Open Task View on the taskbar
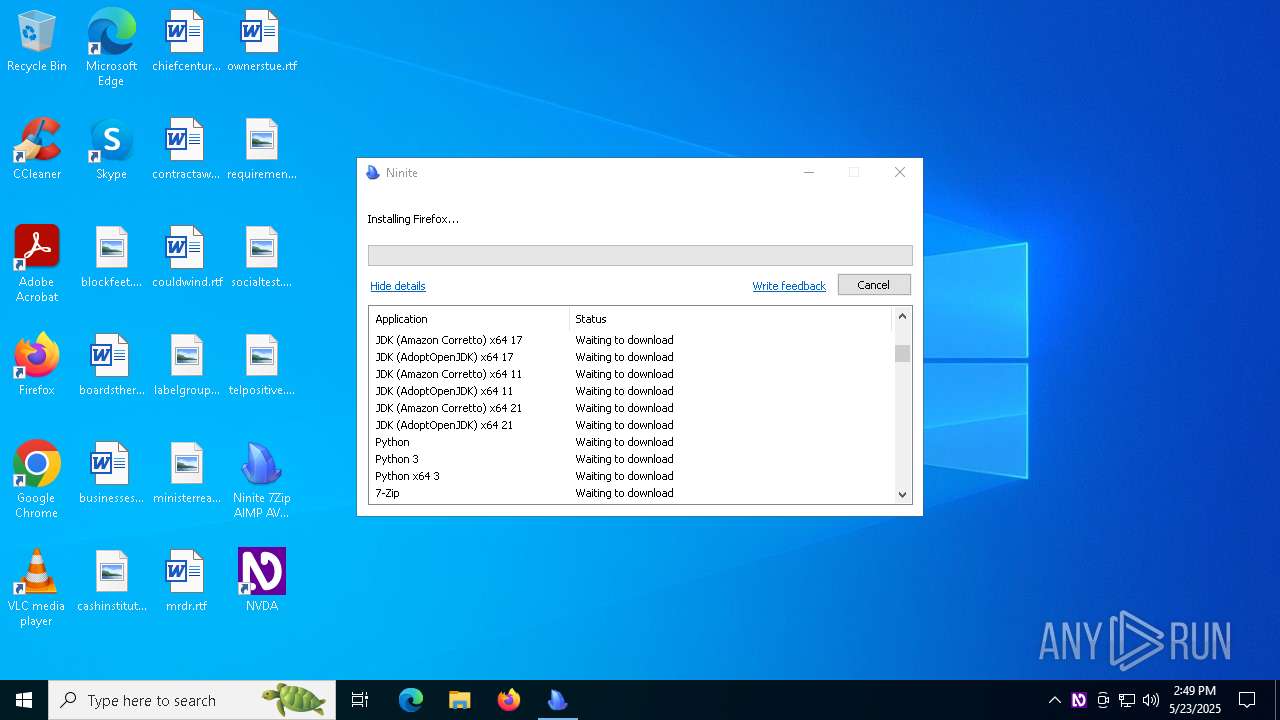Screen dimensions: 1280x720 tap(360, 700)
